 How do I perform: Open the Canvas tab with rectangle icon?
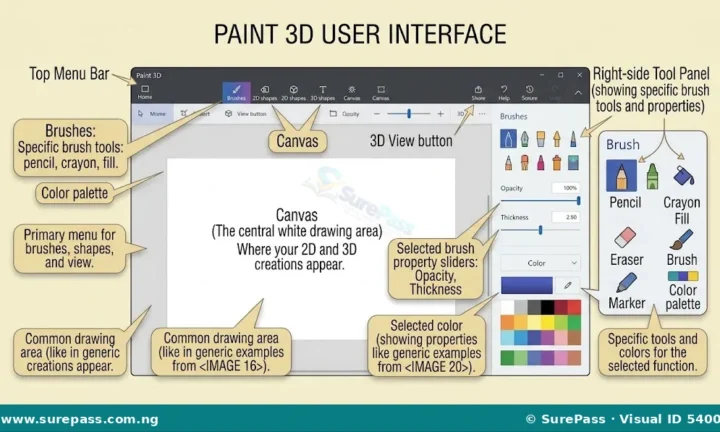tap(381, 92)
